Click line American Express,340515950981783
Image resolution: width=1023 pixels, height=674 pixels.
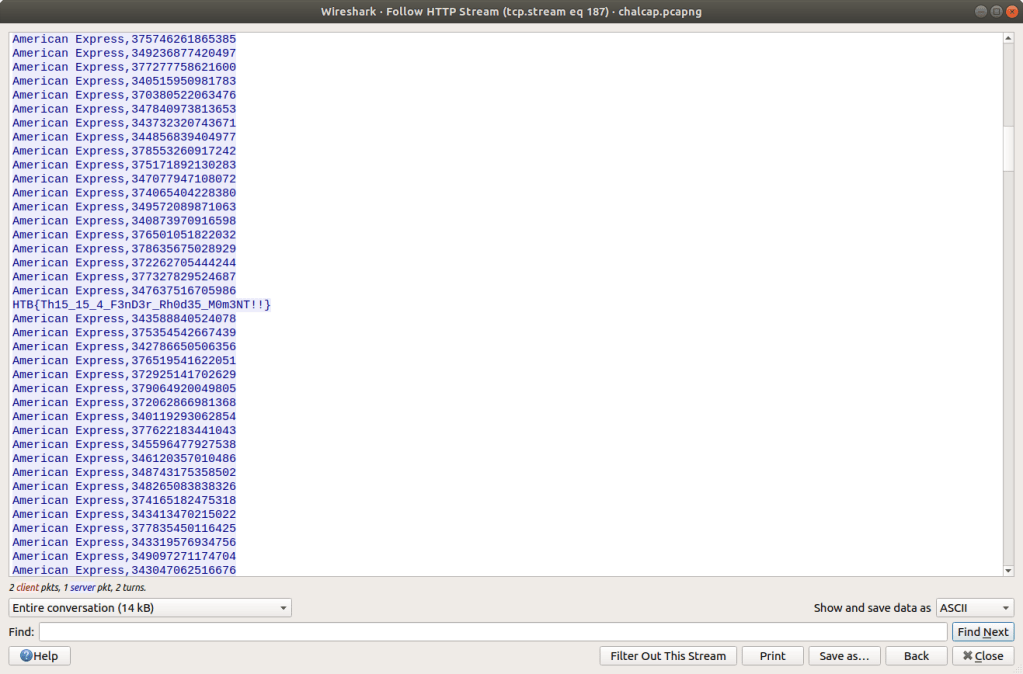click(124, 82)
